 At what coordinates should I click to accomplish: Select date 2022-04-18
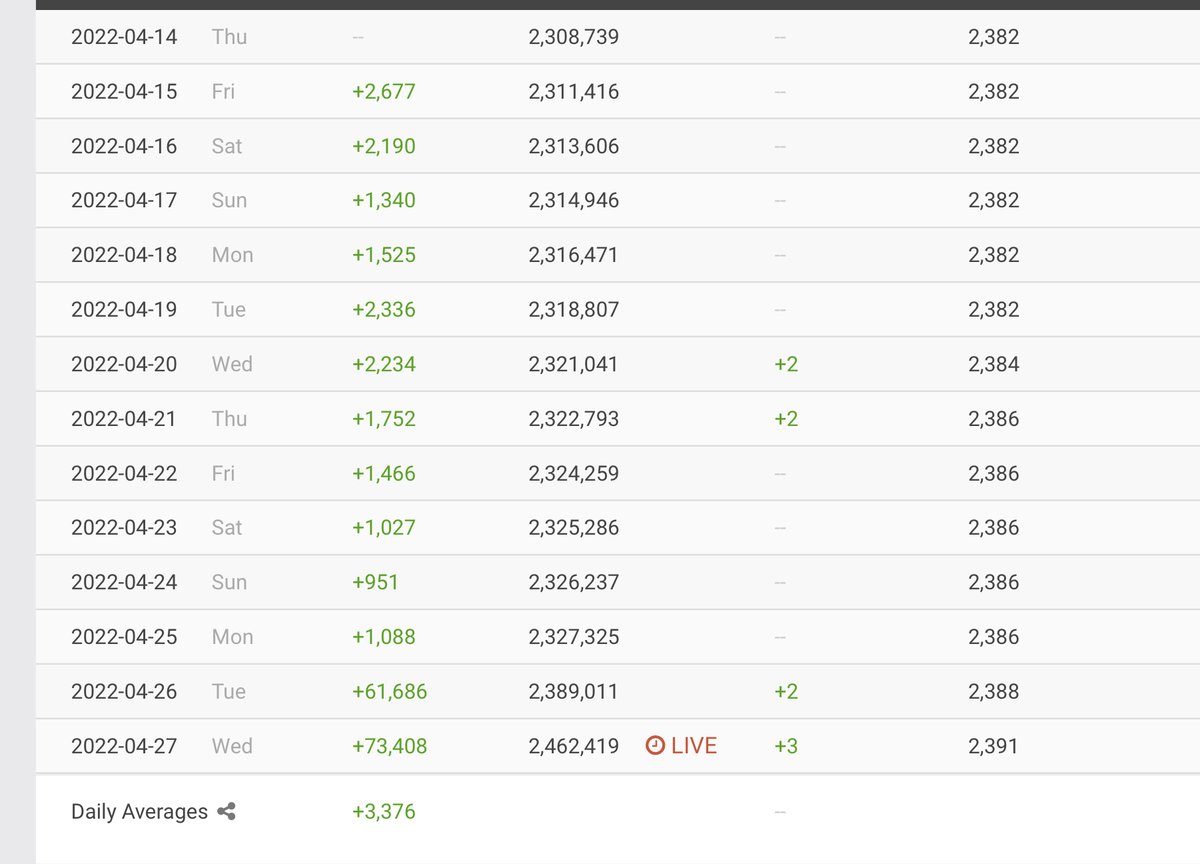(124, 255)
